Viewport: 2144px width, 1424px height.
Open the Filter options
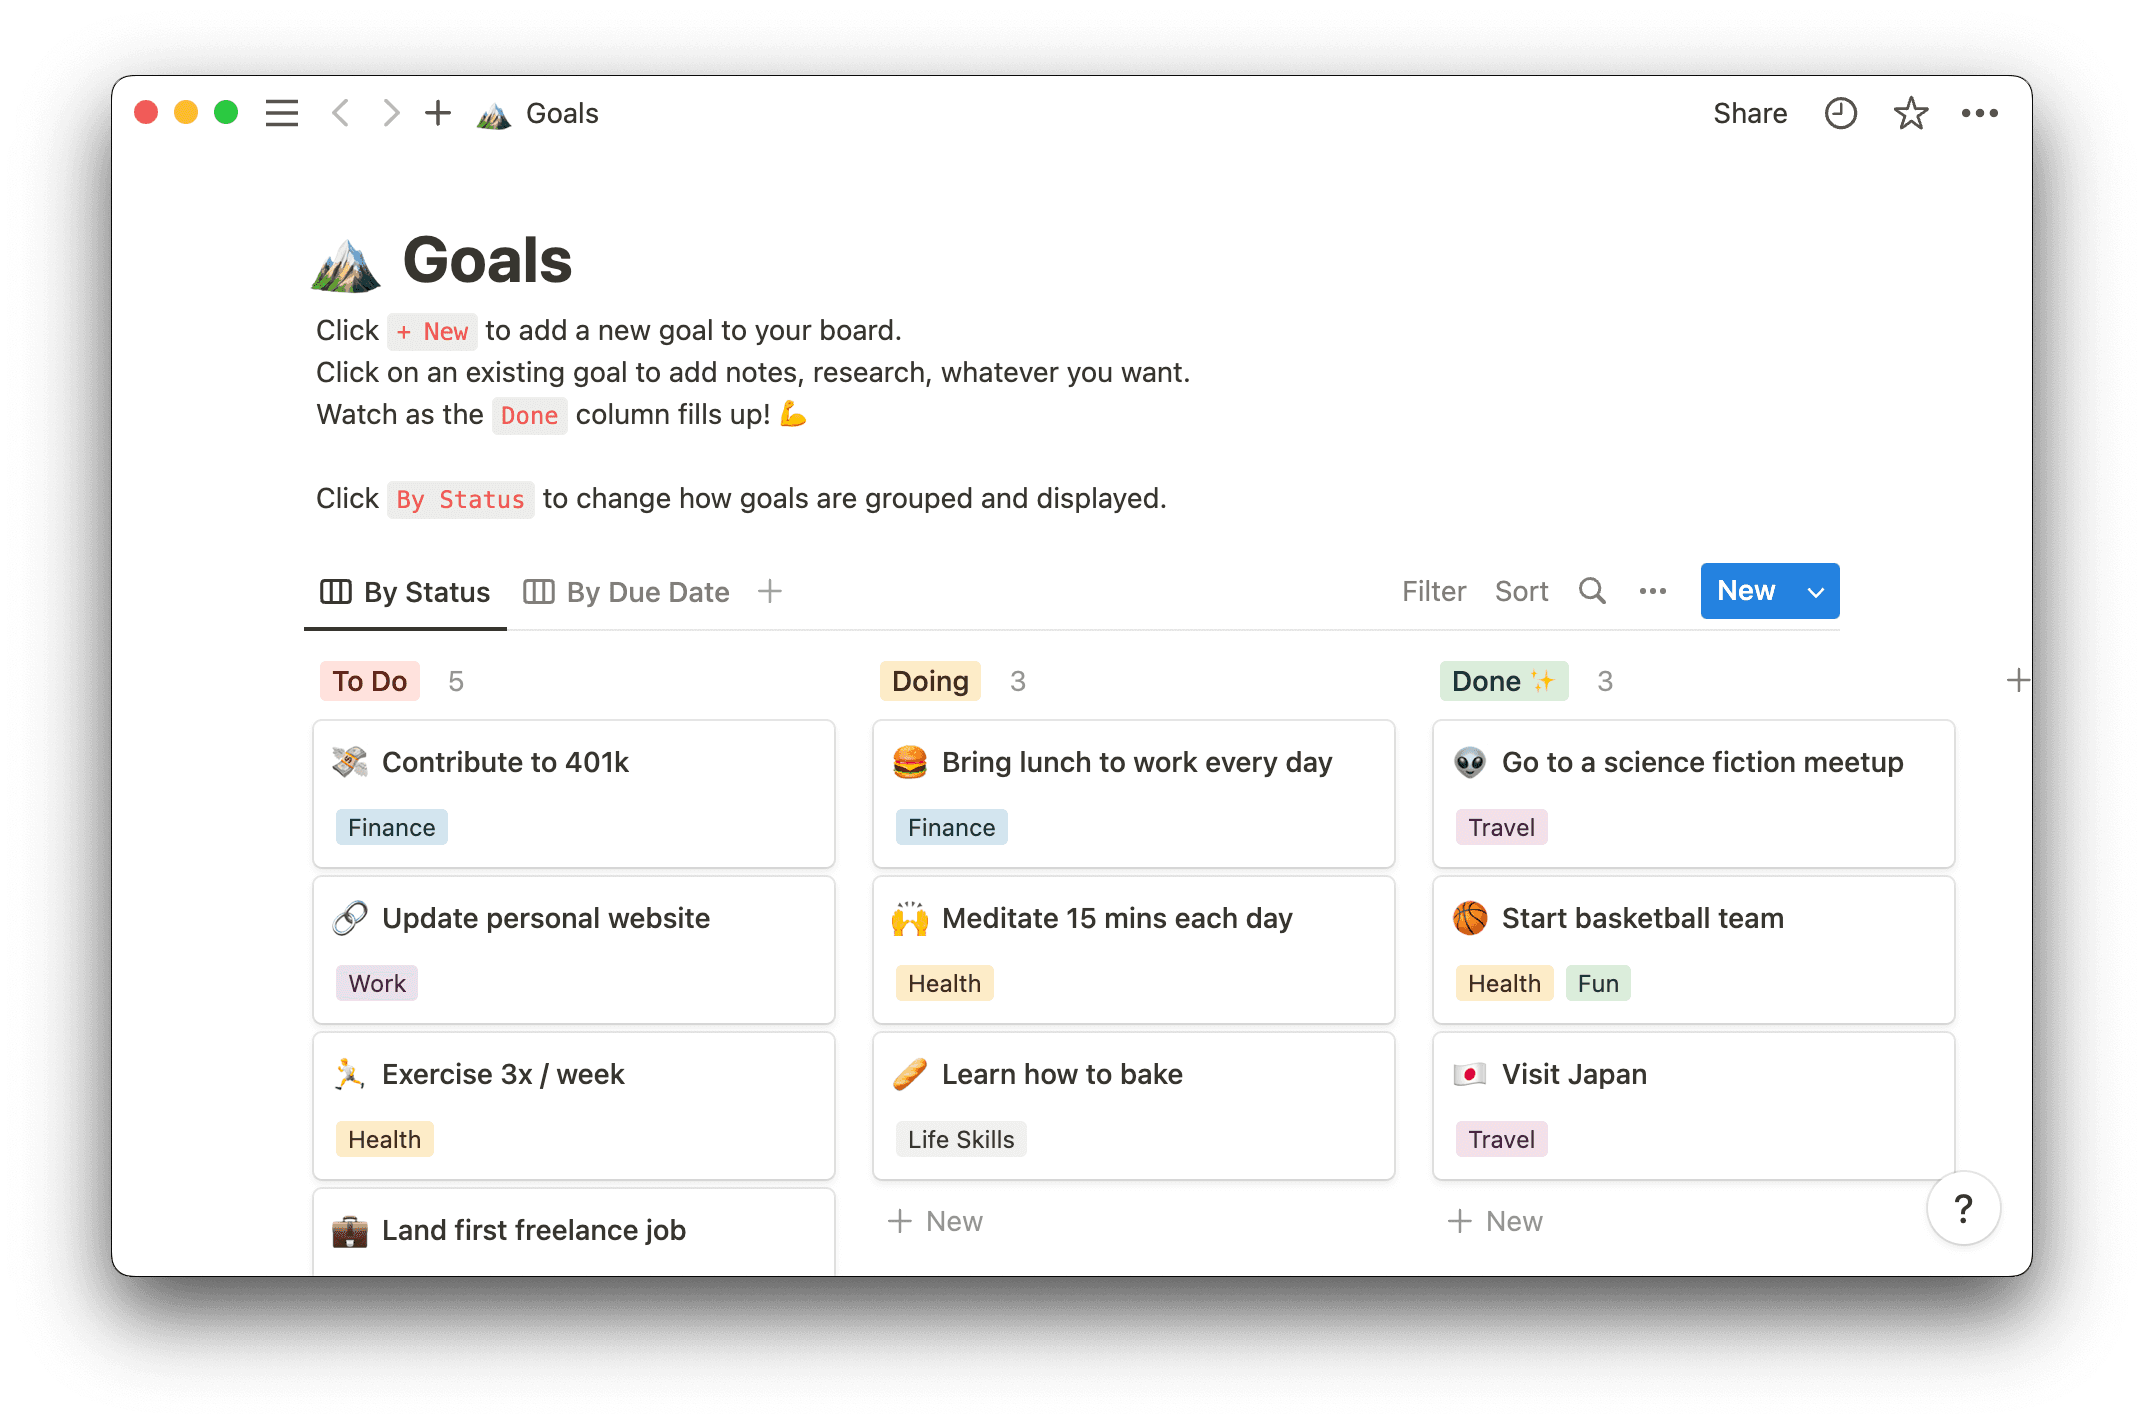coord(1433,591)
